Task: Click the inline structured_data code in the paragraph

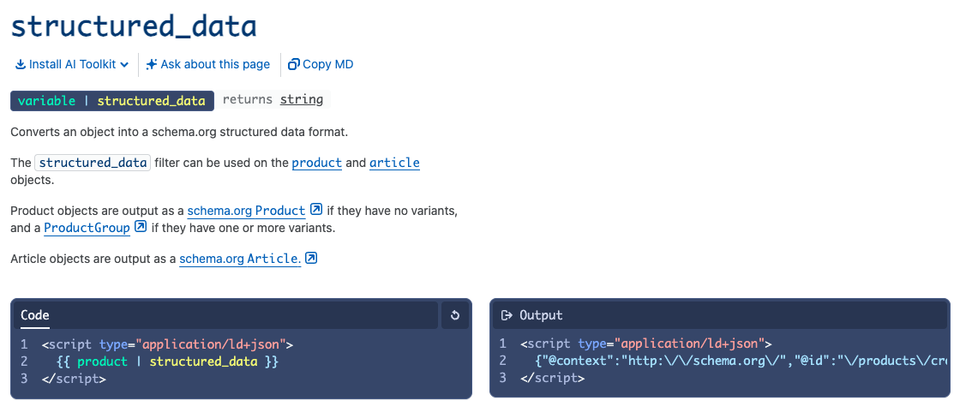Action: 92,163
